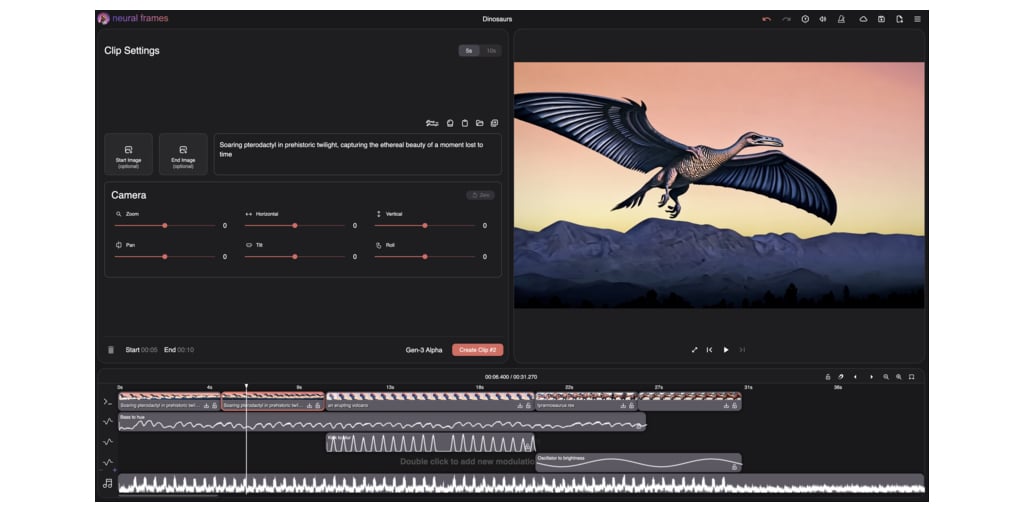Toggle lock on Oscillator to brightness modulation
This screenshot has height=512, width=1024.
[735, 466]
